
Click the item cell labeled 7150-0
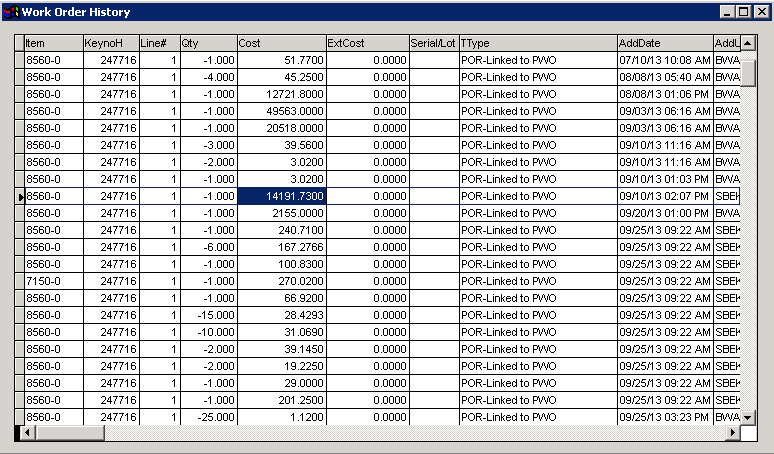52,282
